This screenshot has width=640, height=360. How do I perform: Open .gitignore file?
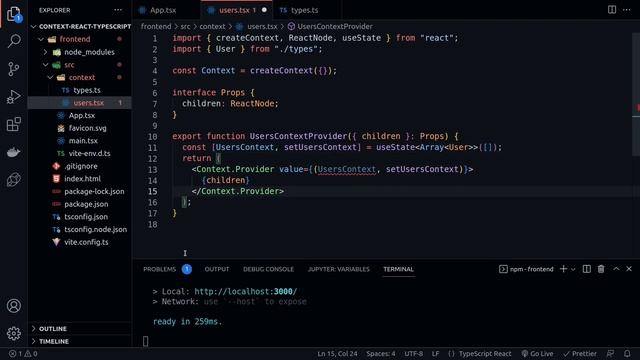coord(80,166)
